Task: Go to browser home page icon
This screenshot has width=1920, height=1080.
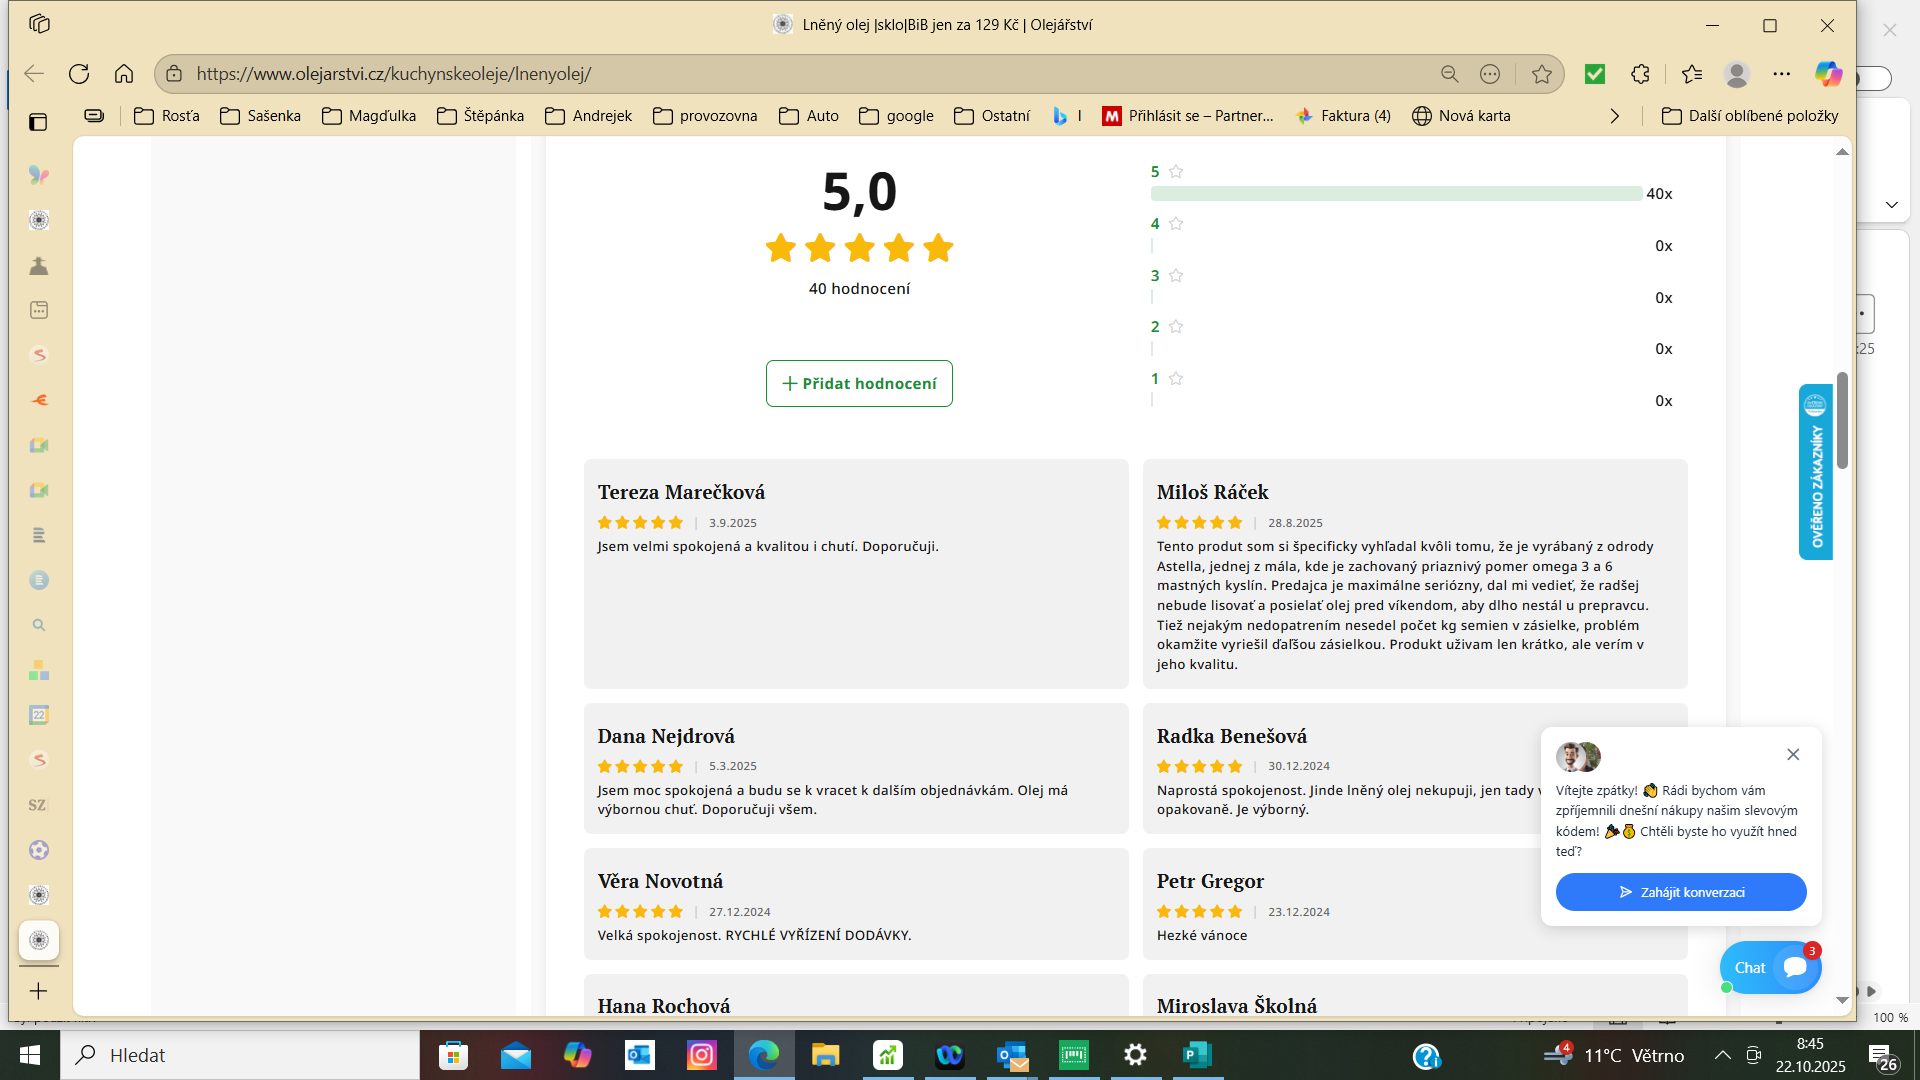Action: pyautogui.click(x=124, y=74)
